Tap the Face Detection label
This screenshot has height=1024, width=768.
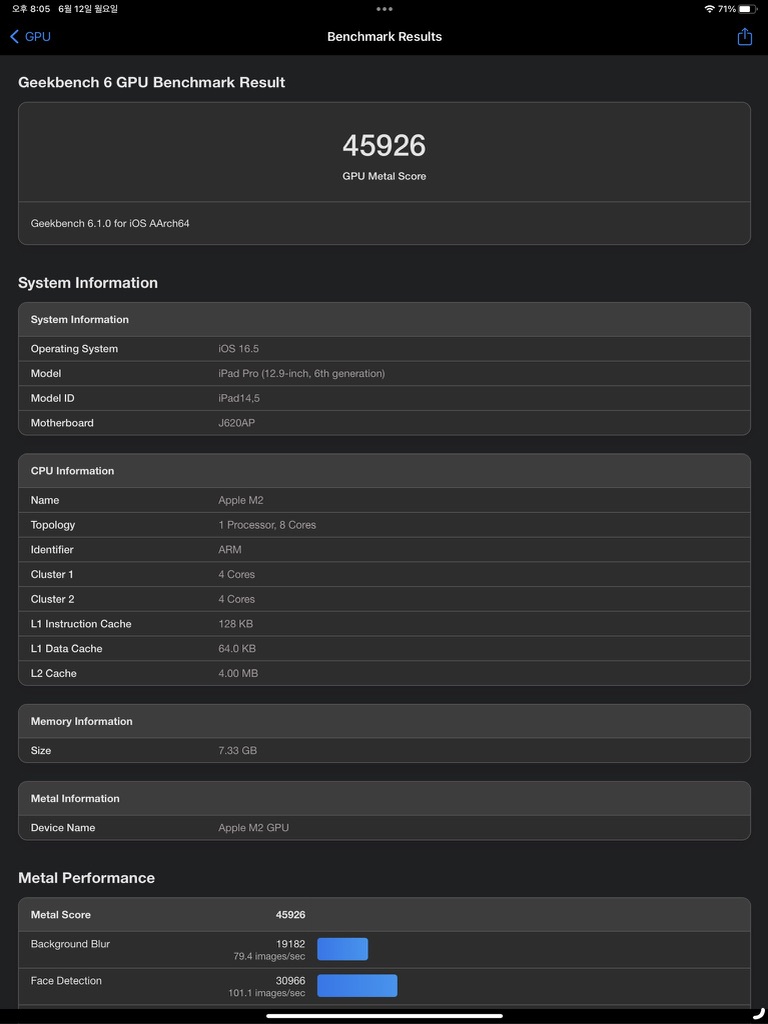pyautogui.click(x=67, y=981)
